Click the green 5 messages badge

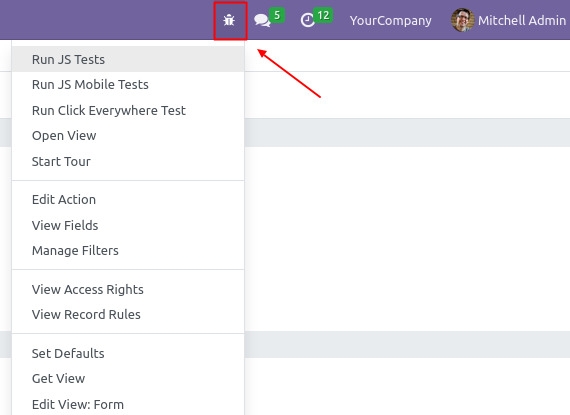pyautogui.click(x=277, y=15)
